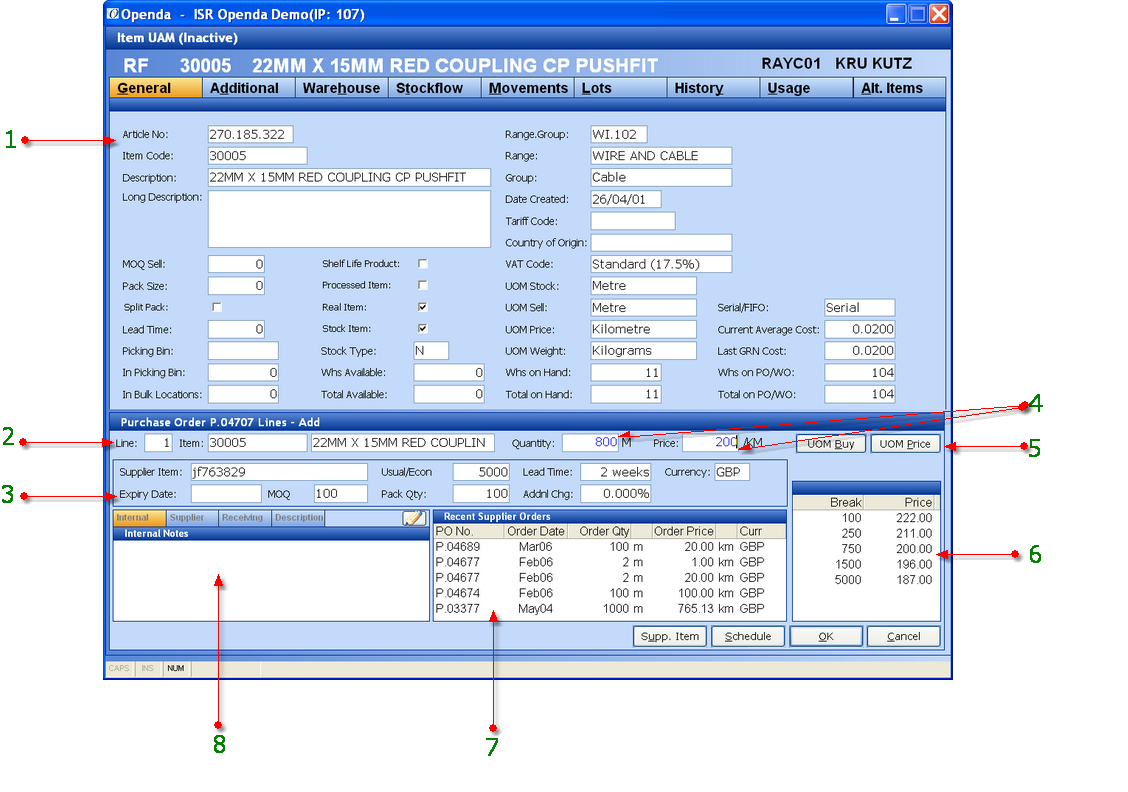
Task: Click the MOQ field showing 100
Action: click(x=341, y=494)
